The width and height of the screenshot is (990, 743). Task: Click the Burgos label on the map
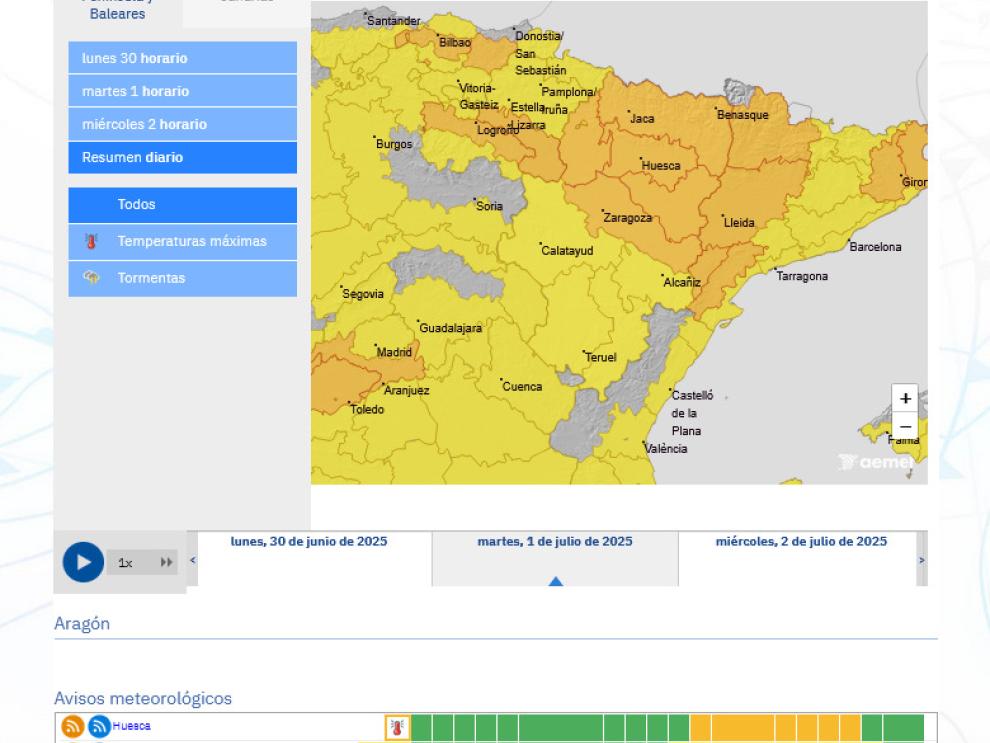(393, 144)
